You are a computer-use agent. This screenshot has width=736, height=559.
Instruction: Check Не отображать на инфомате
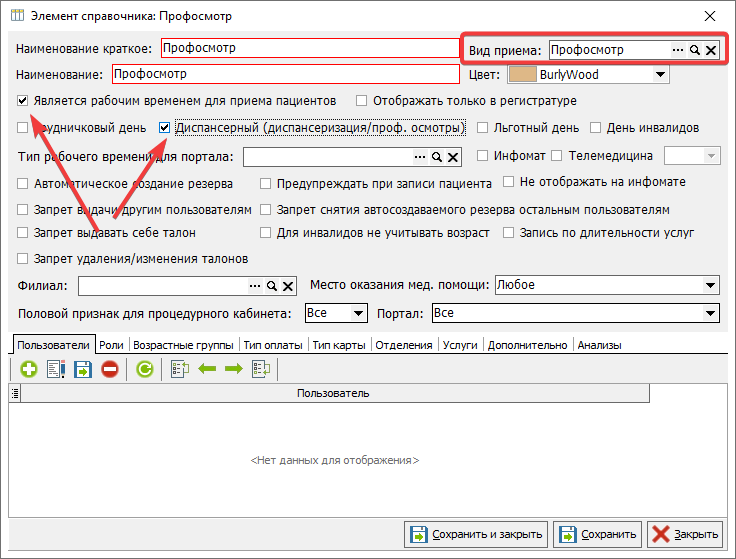click(508, 182)
